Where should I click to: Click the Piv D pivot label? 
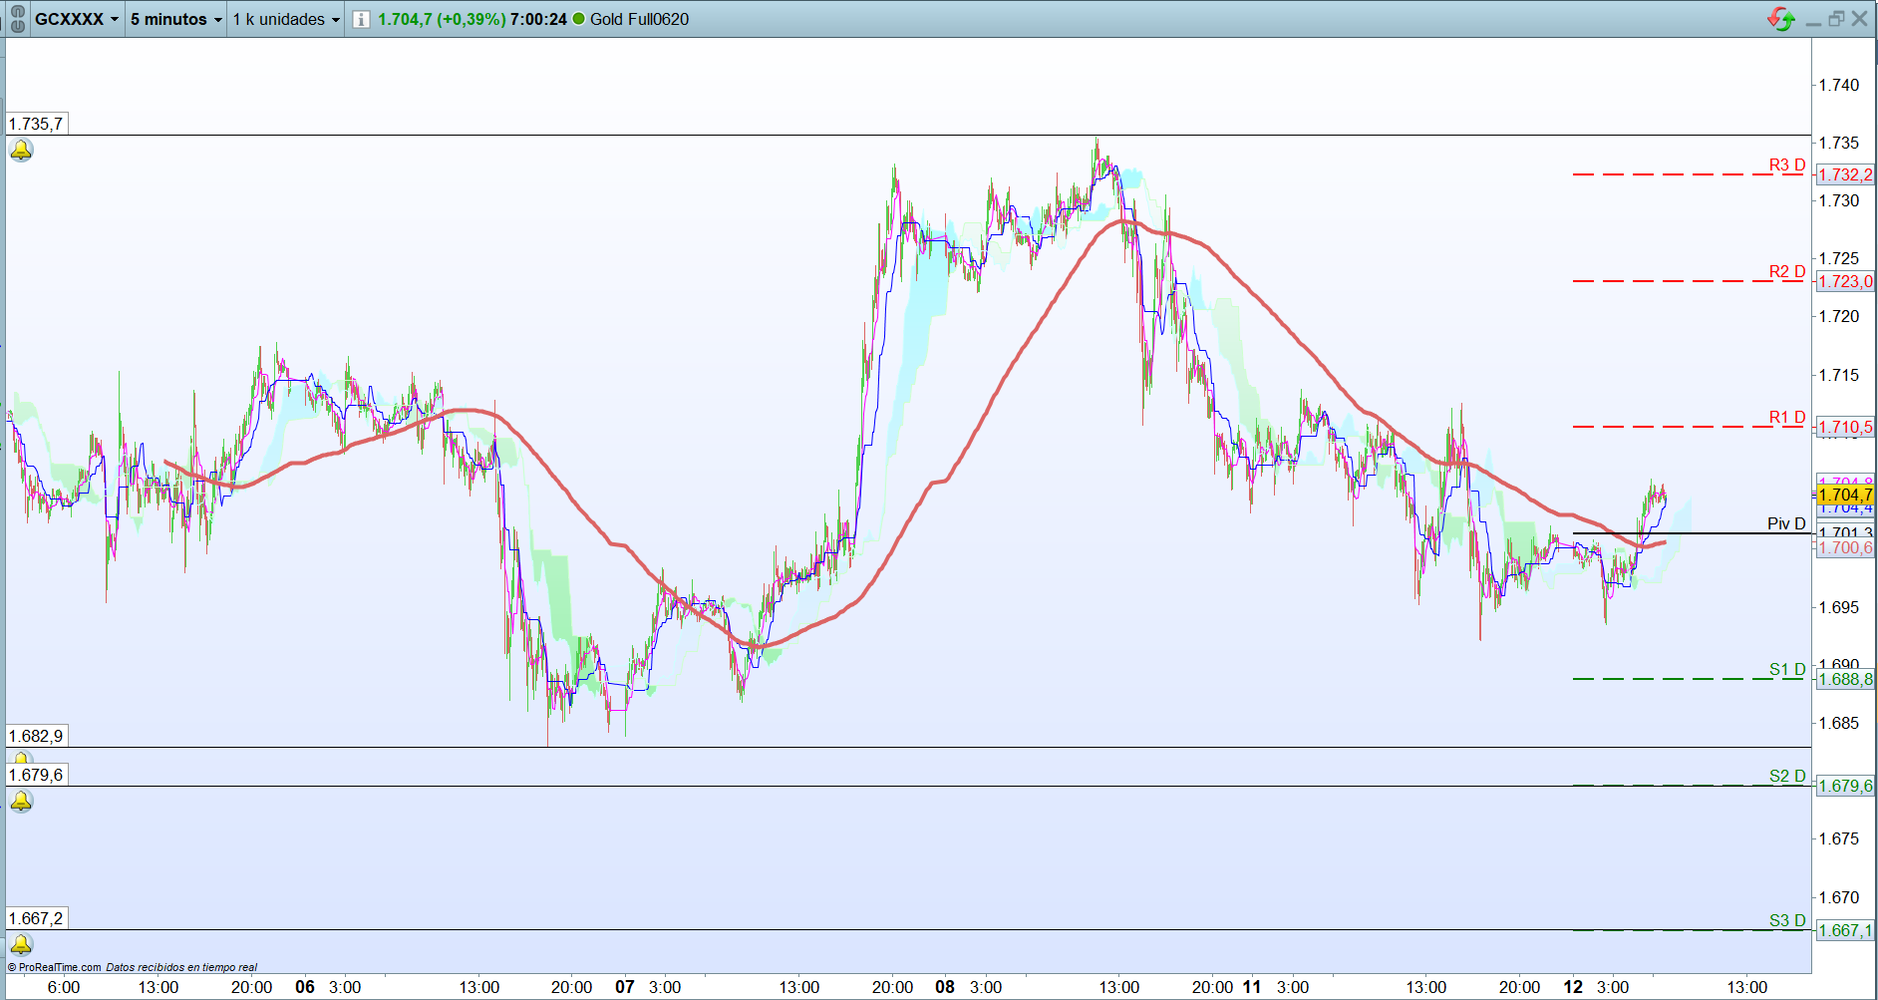click(x=1786, y=524)
